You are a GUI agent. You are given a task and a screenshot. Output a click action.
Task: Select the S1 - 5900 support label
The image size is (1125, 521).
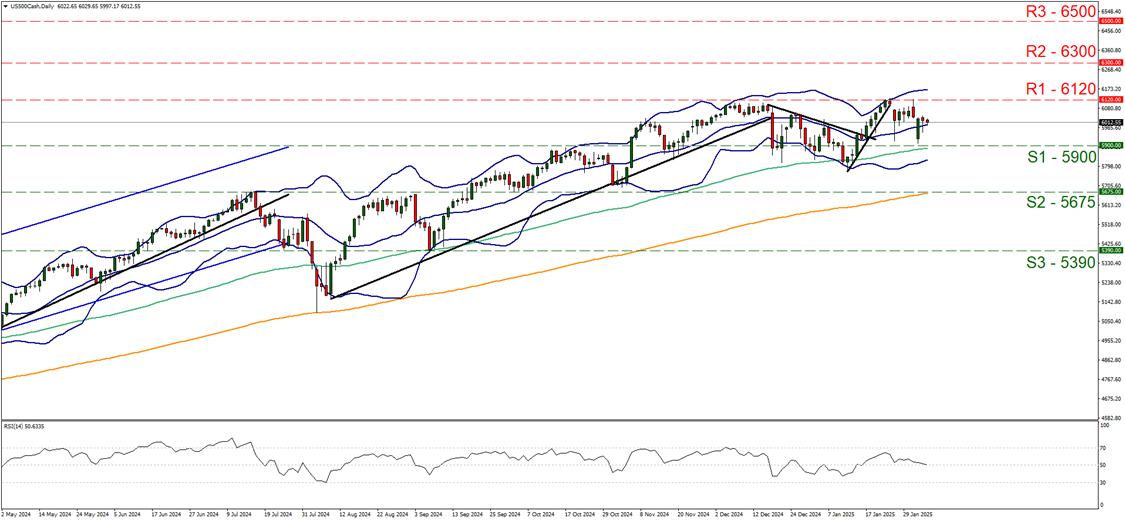click(1057, 157)
